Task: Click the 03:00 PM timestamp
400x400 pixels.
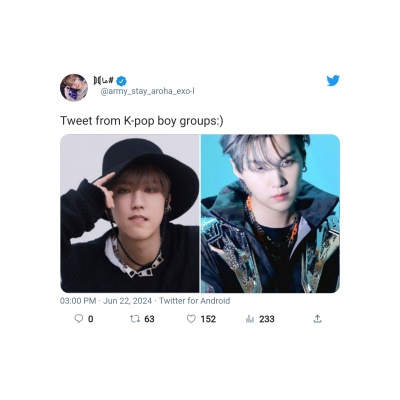Action: tap(78, 301)
